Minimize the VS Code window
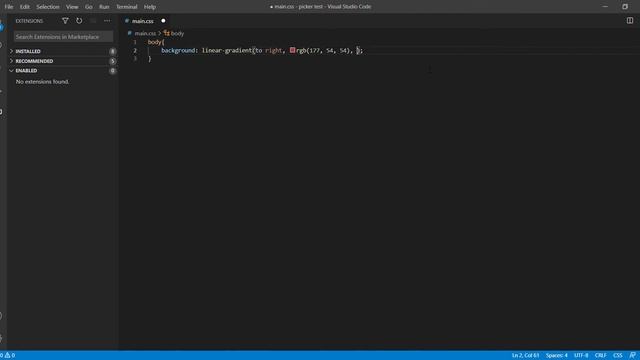 coord(605,7)
